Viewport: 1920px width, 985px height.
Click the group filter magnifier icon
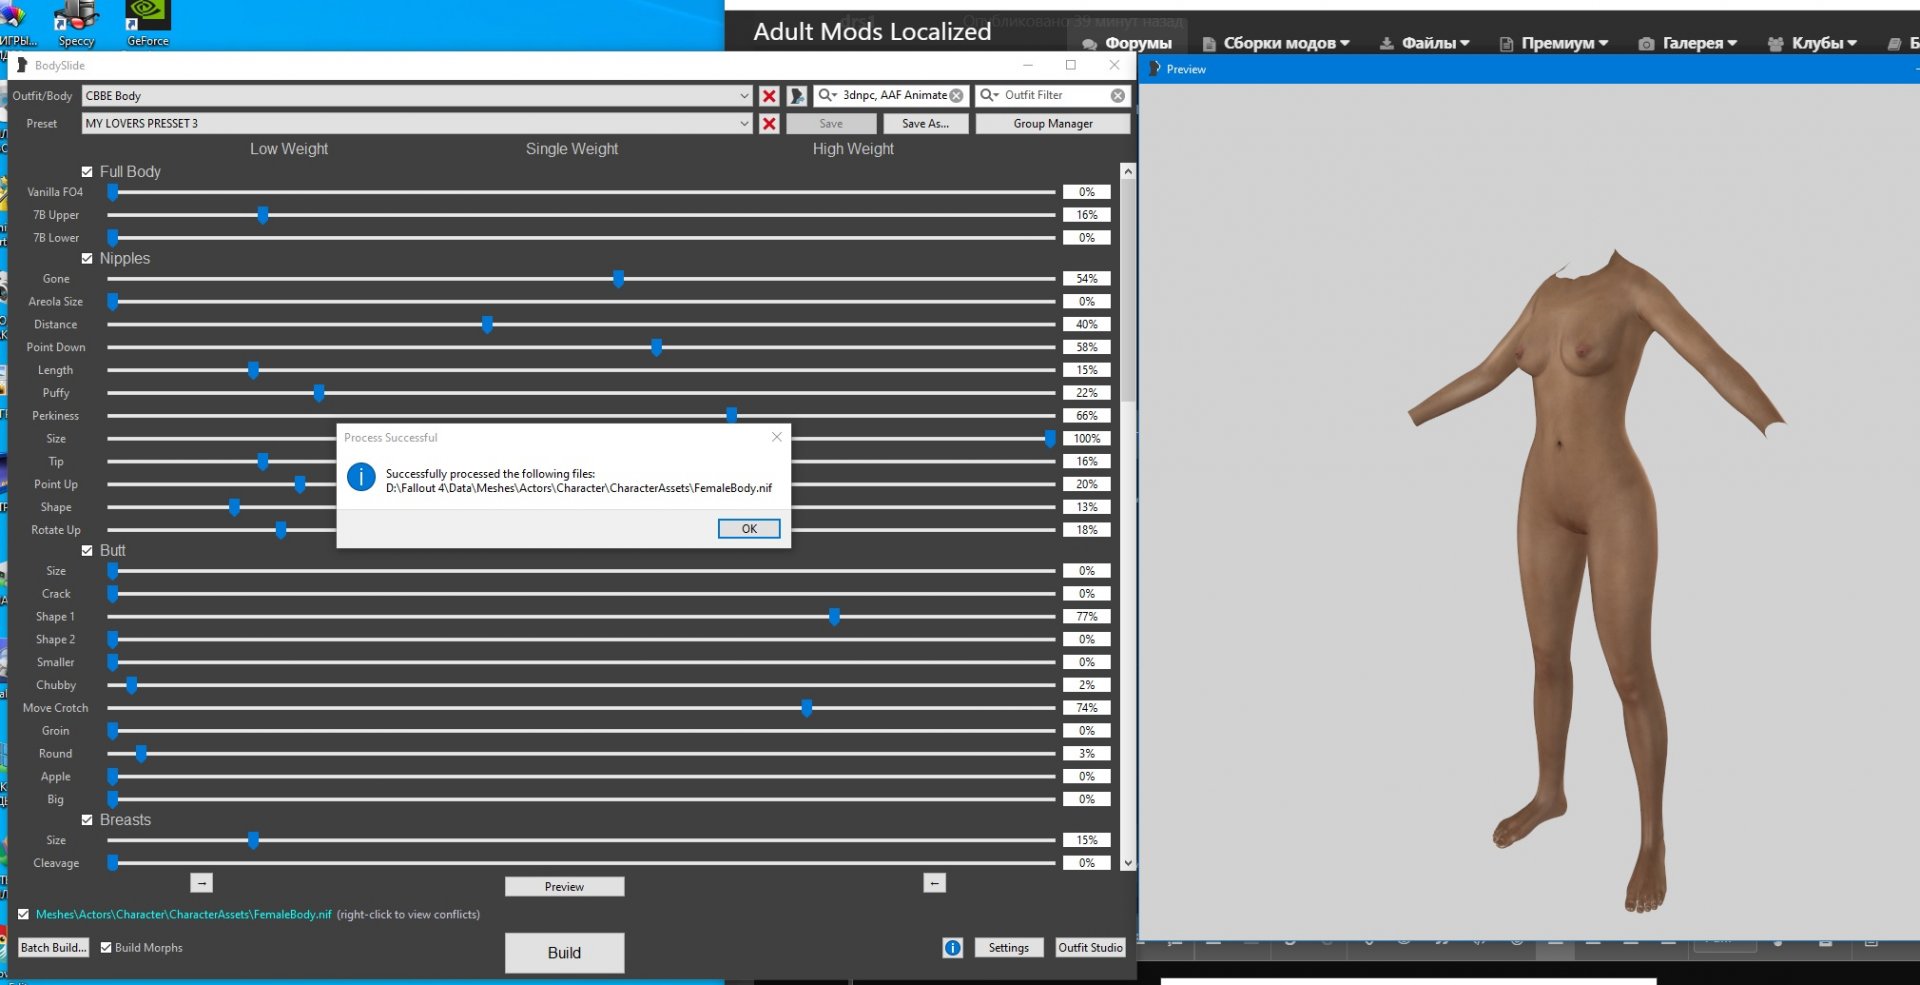826,96
